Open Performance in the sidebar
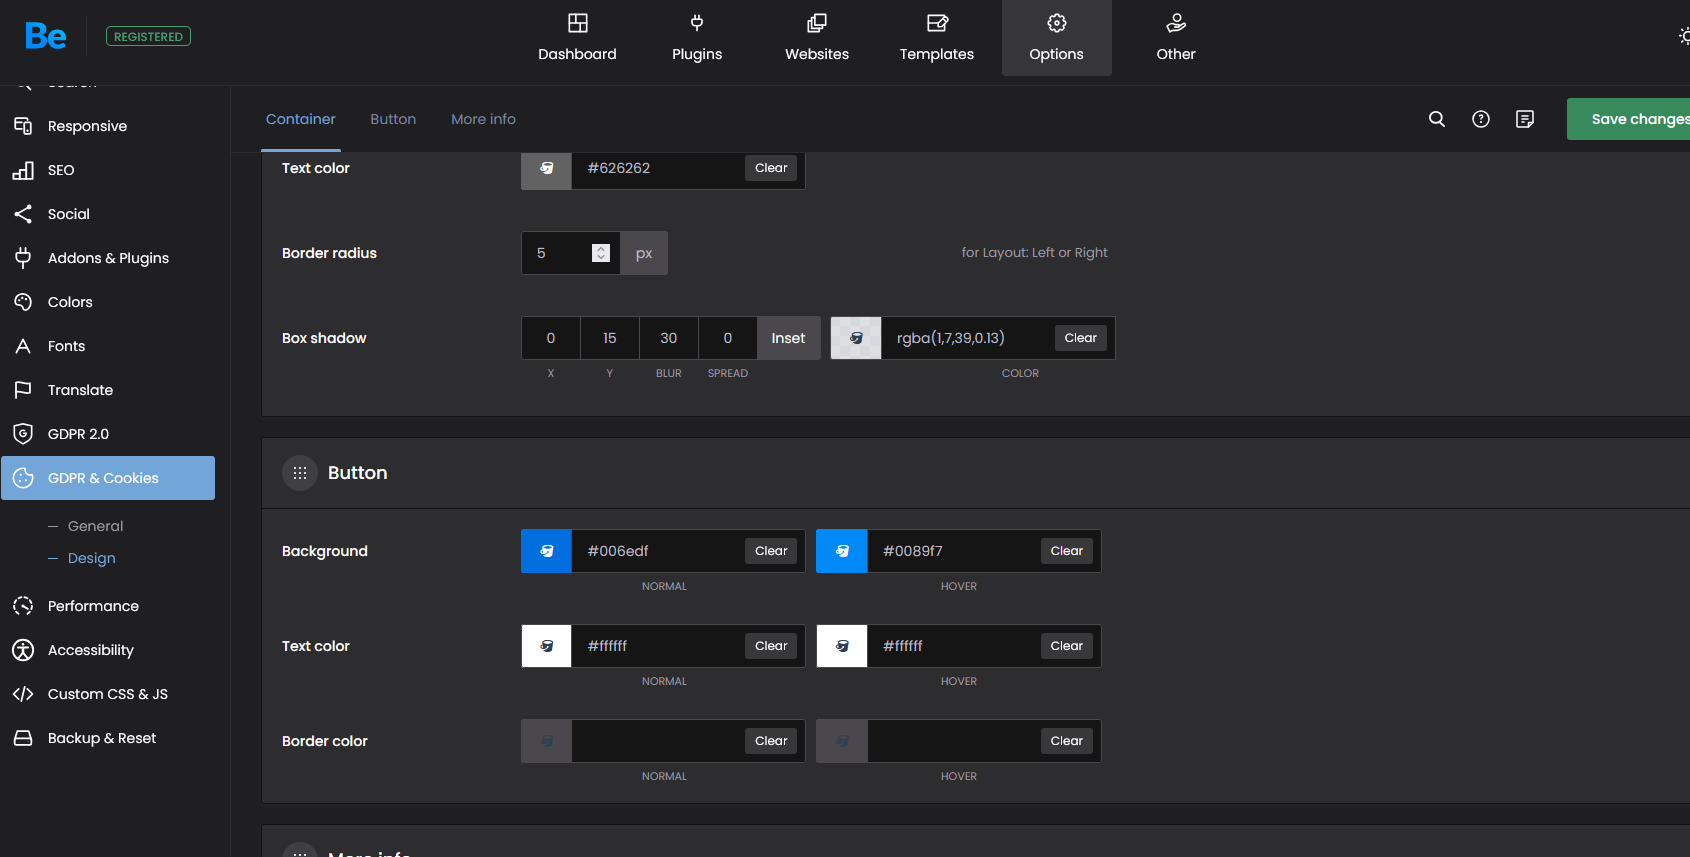The width and height of the screenshot is (1690, 857). pos(93,606)
